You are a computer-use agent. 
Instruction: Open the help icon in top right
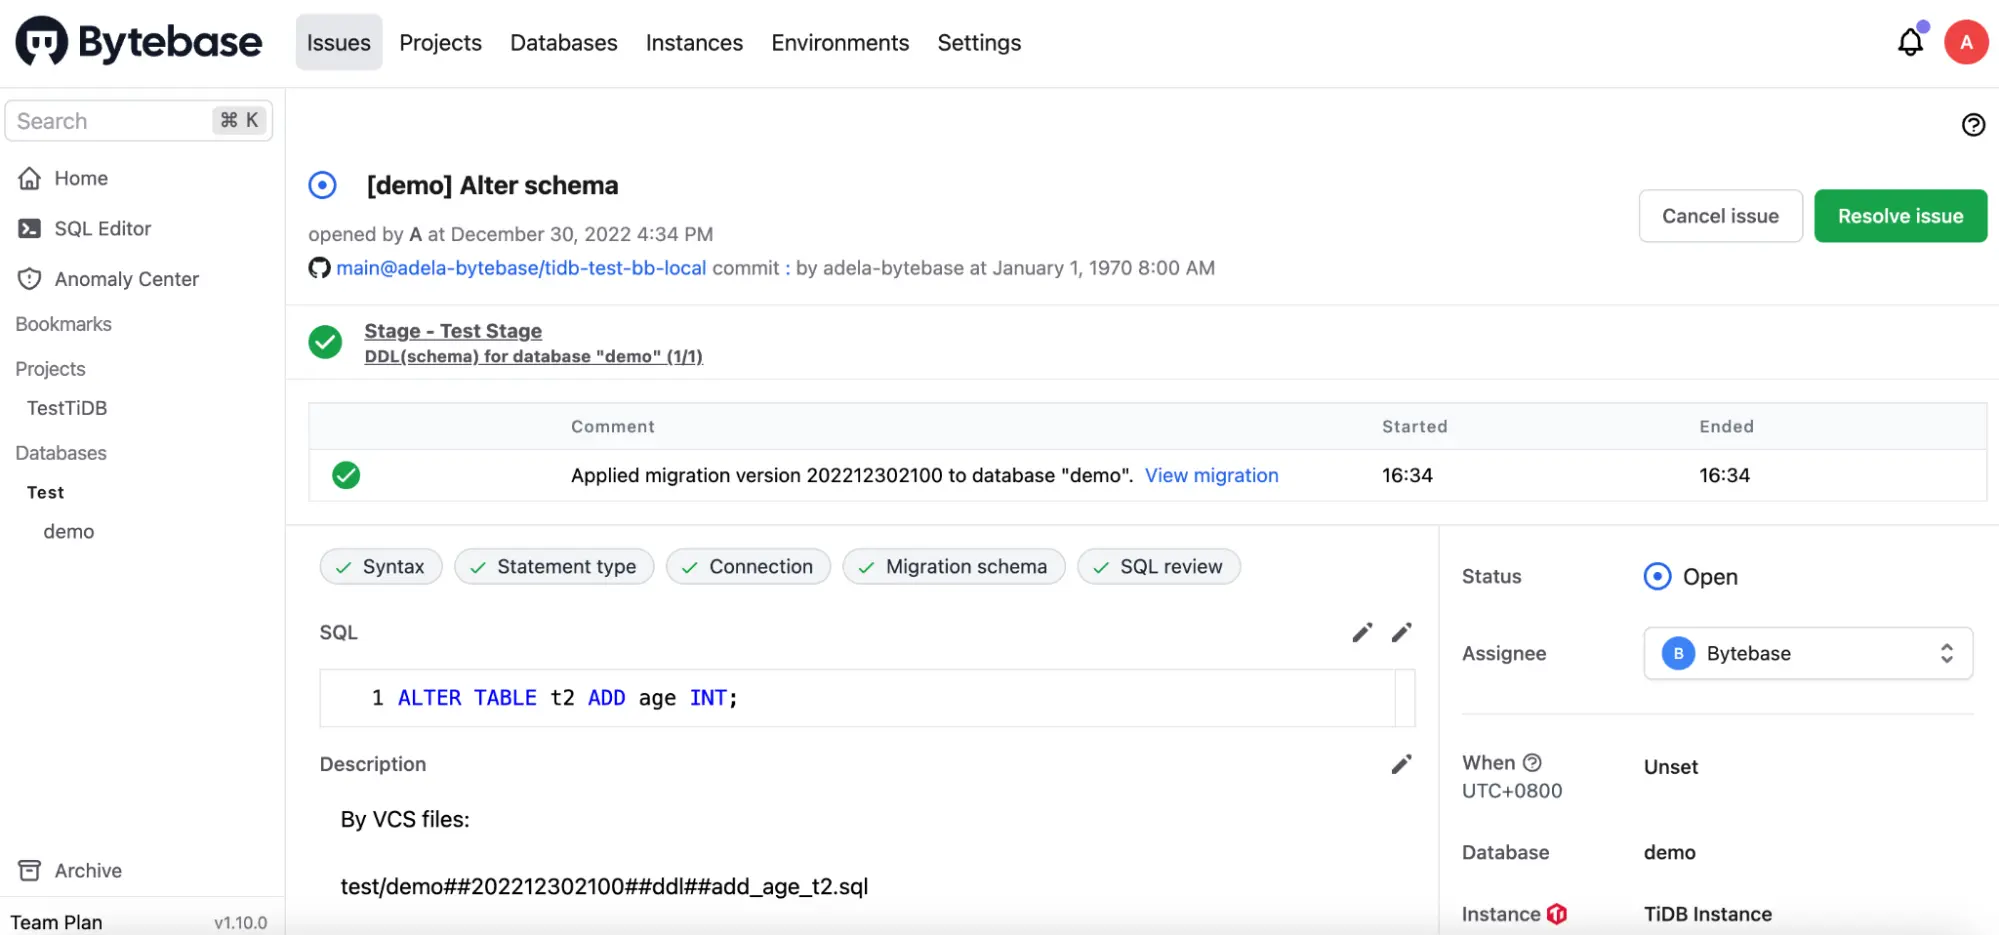(x=1972, y=124)
